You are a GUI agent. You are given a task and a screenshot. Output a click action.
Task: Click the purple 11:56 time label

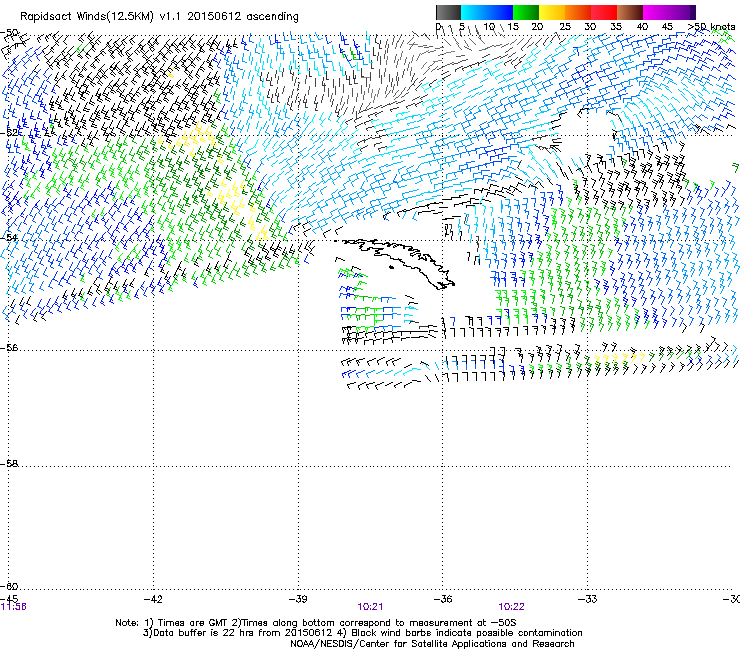tap(14, 607)
